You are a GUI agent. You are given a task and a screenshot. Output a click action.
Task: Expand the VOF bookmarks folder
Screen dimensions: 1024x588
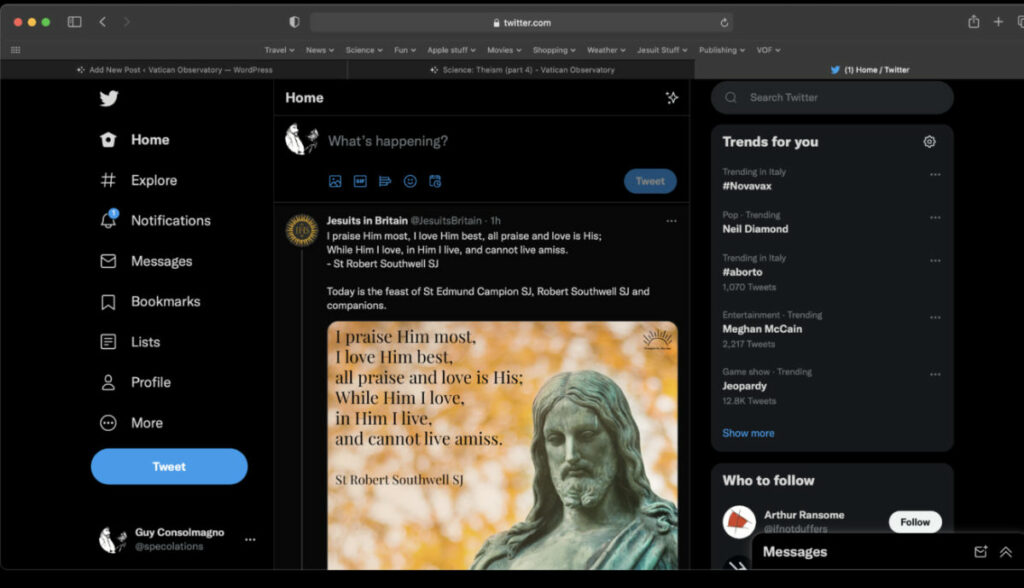point(769,50)
